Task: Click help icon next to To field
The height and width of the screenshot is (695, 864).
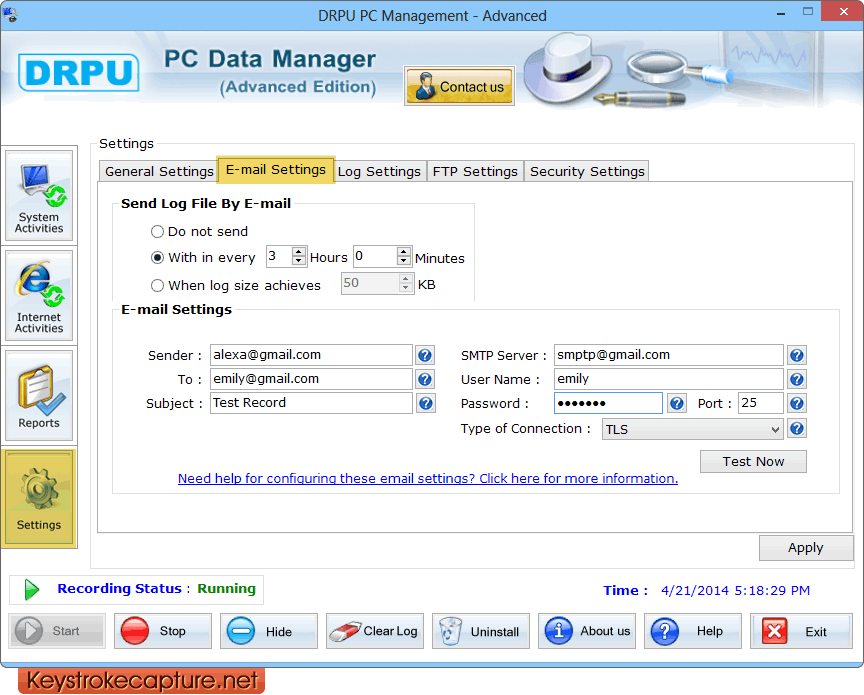Action: [425, 379]
